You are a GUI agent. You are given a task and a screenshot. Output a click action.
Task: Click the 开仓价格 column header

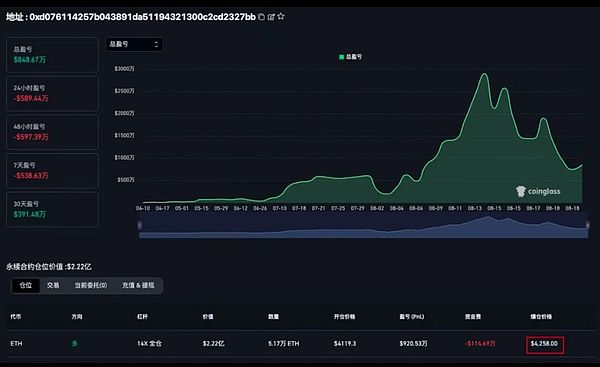344,316
